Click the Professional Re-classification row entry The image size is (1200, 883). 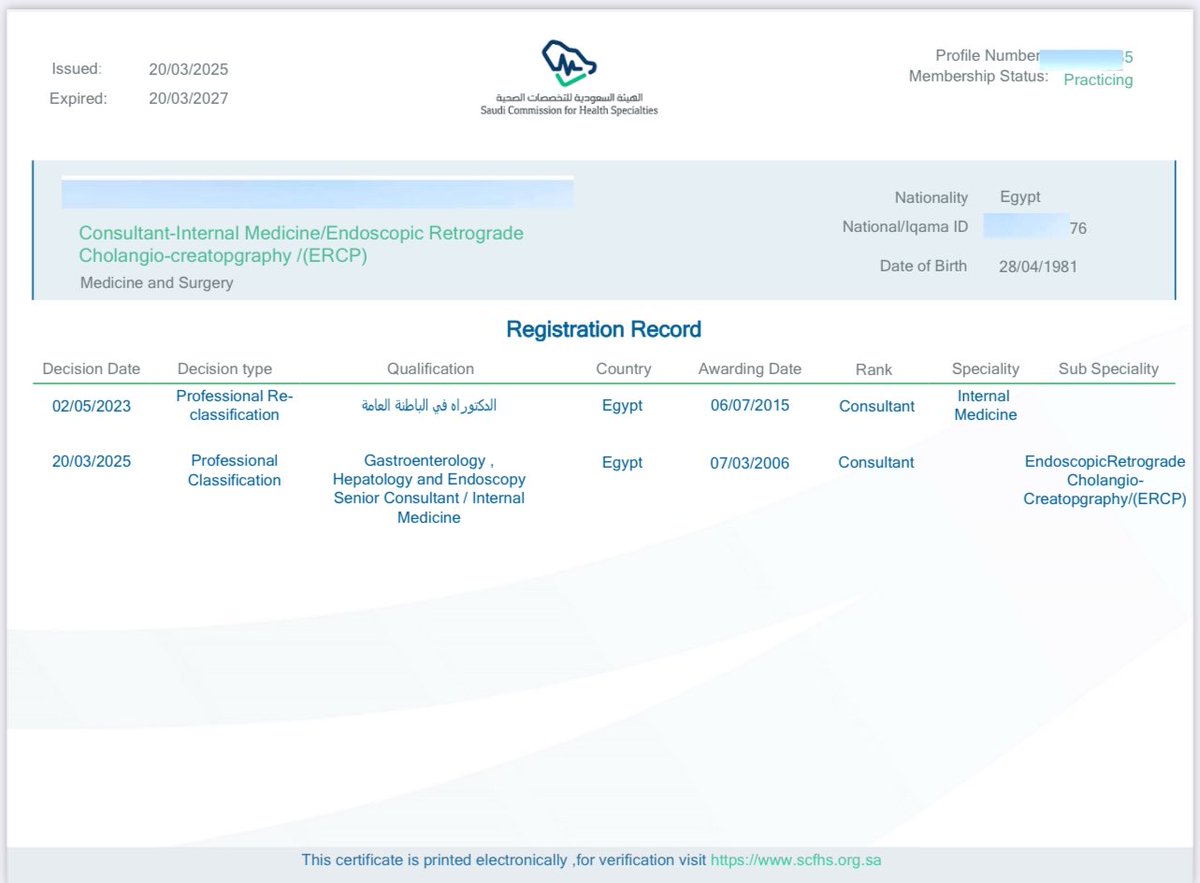(x=234, y=406)
